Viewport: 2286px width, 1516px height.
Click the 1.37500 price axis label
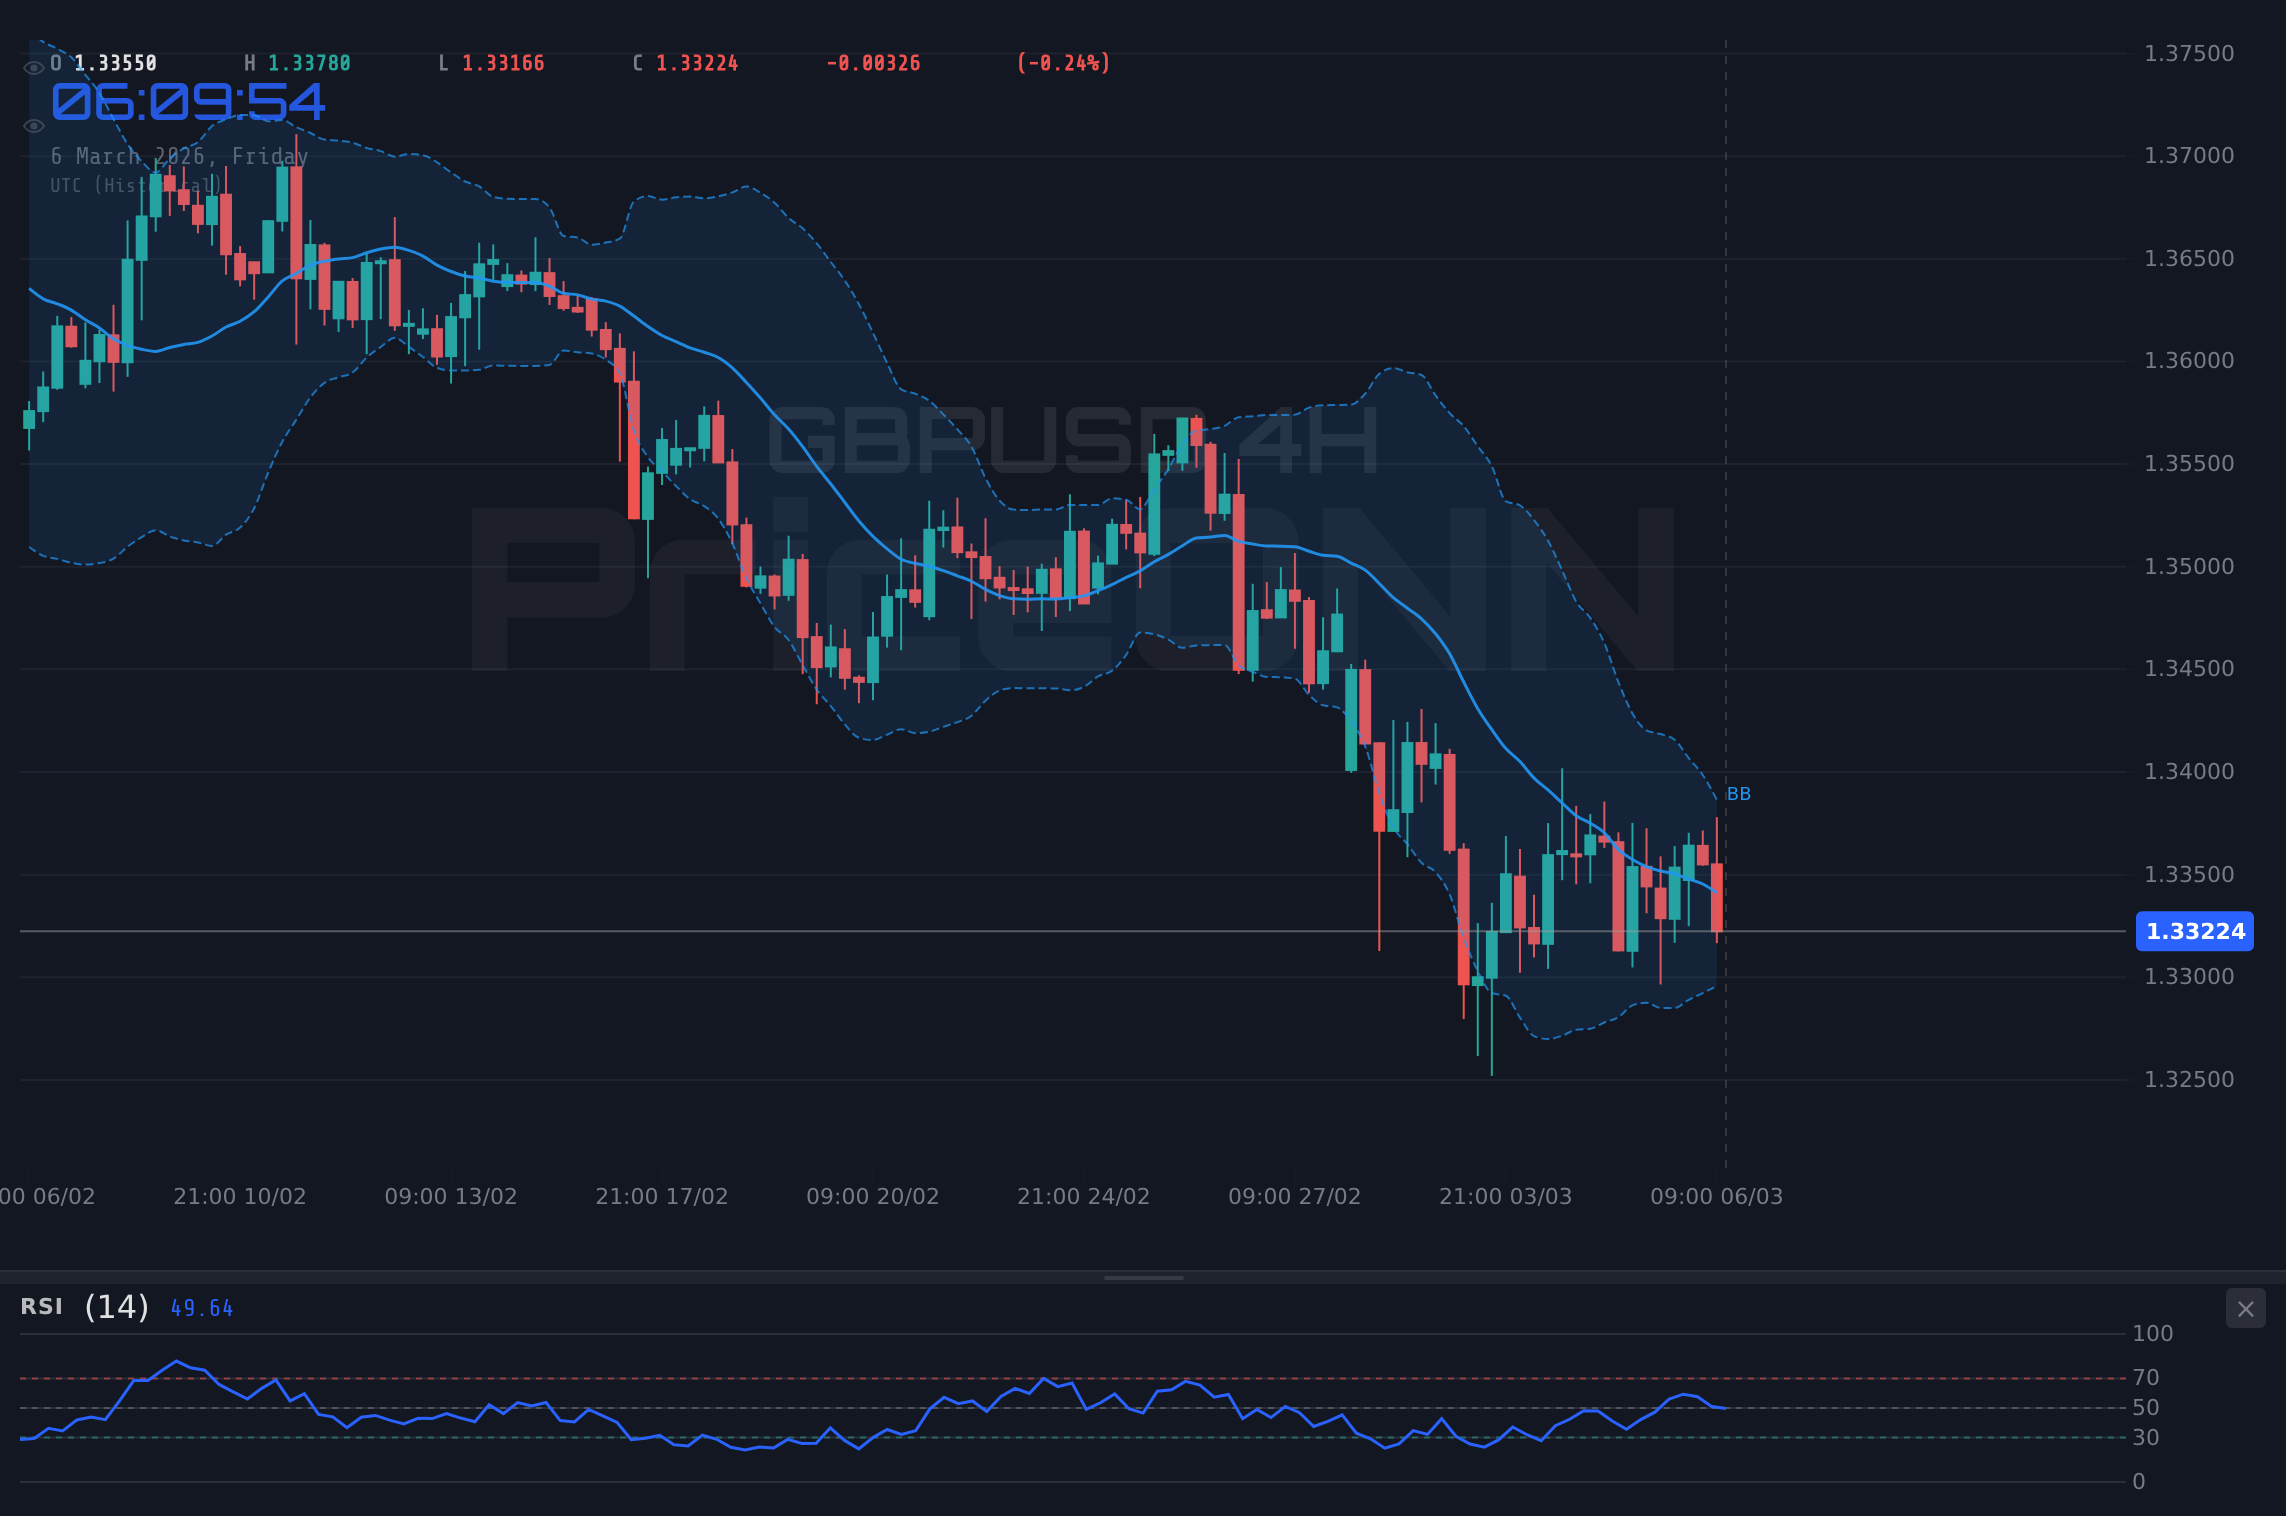tap(2189, 54)
